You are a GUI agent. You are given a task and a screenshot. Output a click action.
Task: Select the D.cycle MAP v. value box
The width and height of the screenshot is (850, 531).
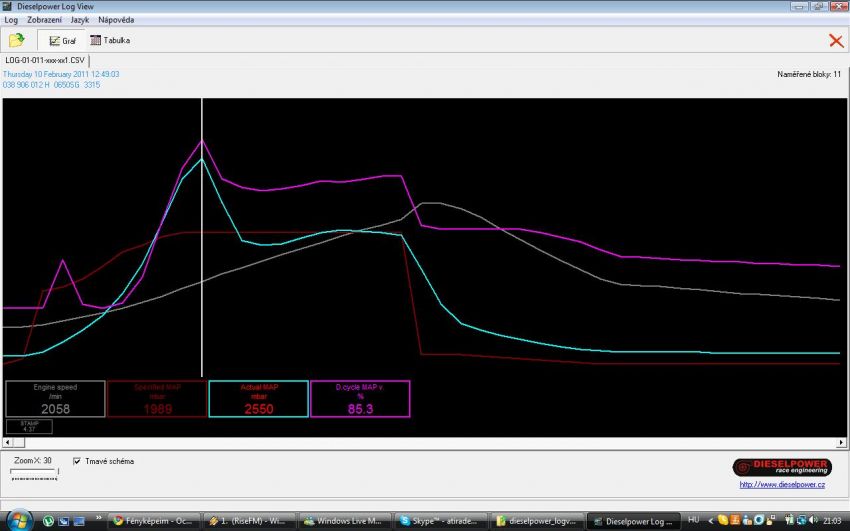tap(360, 399)
